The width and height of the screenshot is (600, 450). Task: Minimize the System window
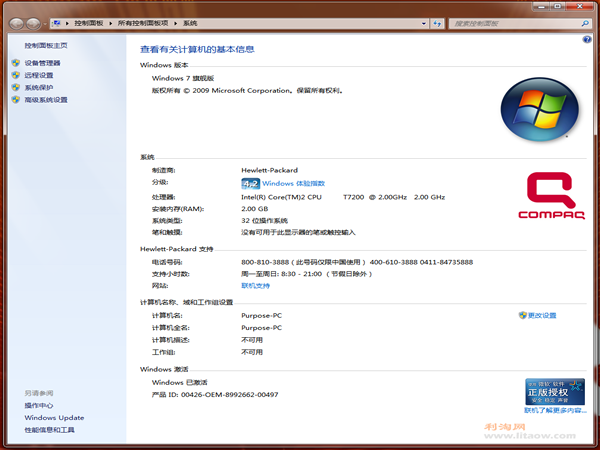tap(541, 6)
